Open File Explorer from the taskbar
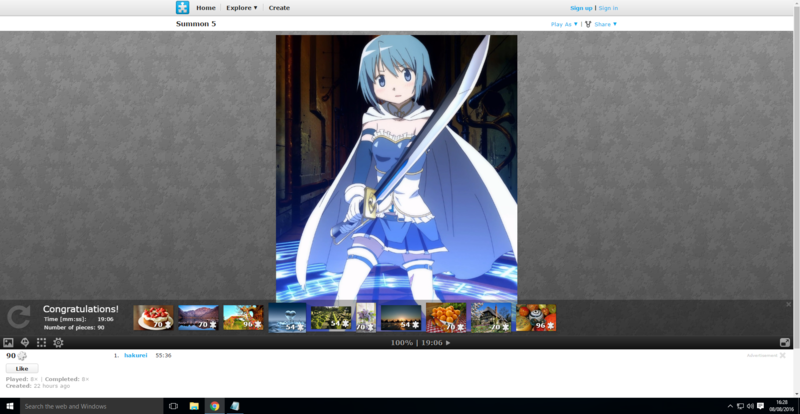The width and height of the screenshot is (800, 414). pyautogui.click(x=194, y=406)
